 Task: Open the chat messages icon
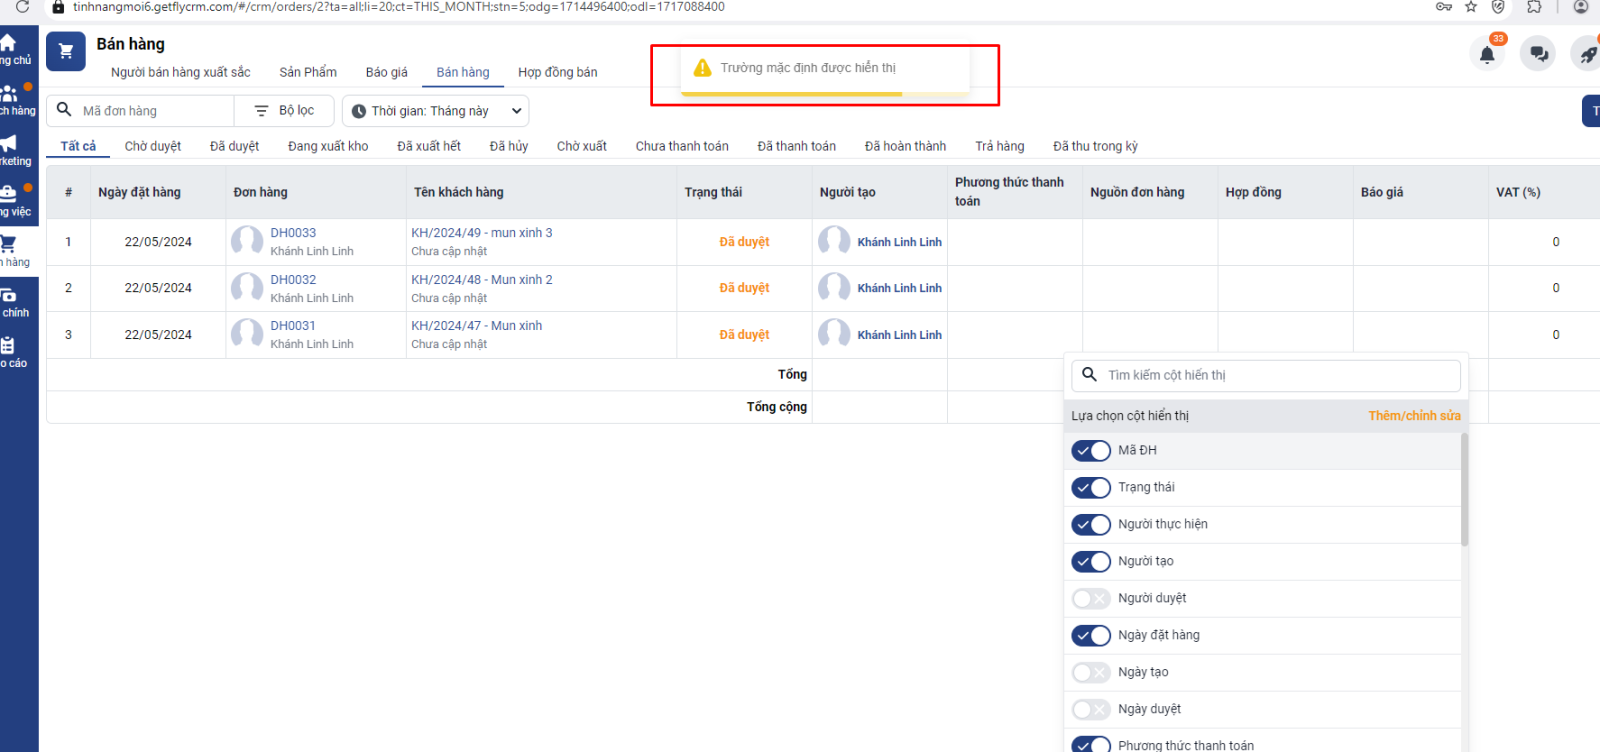click(1538, 54)
